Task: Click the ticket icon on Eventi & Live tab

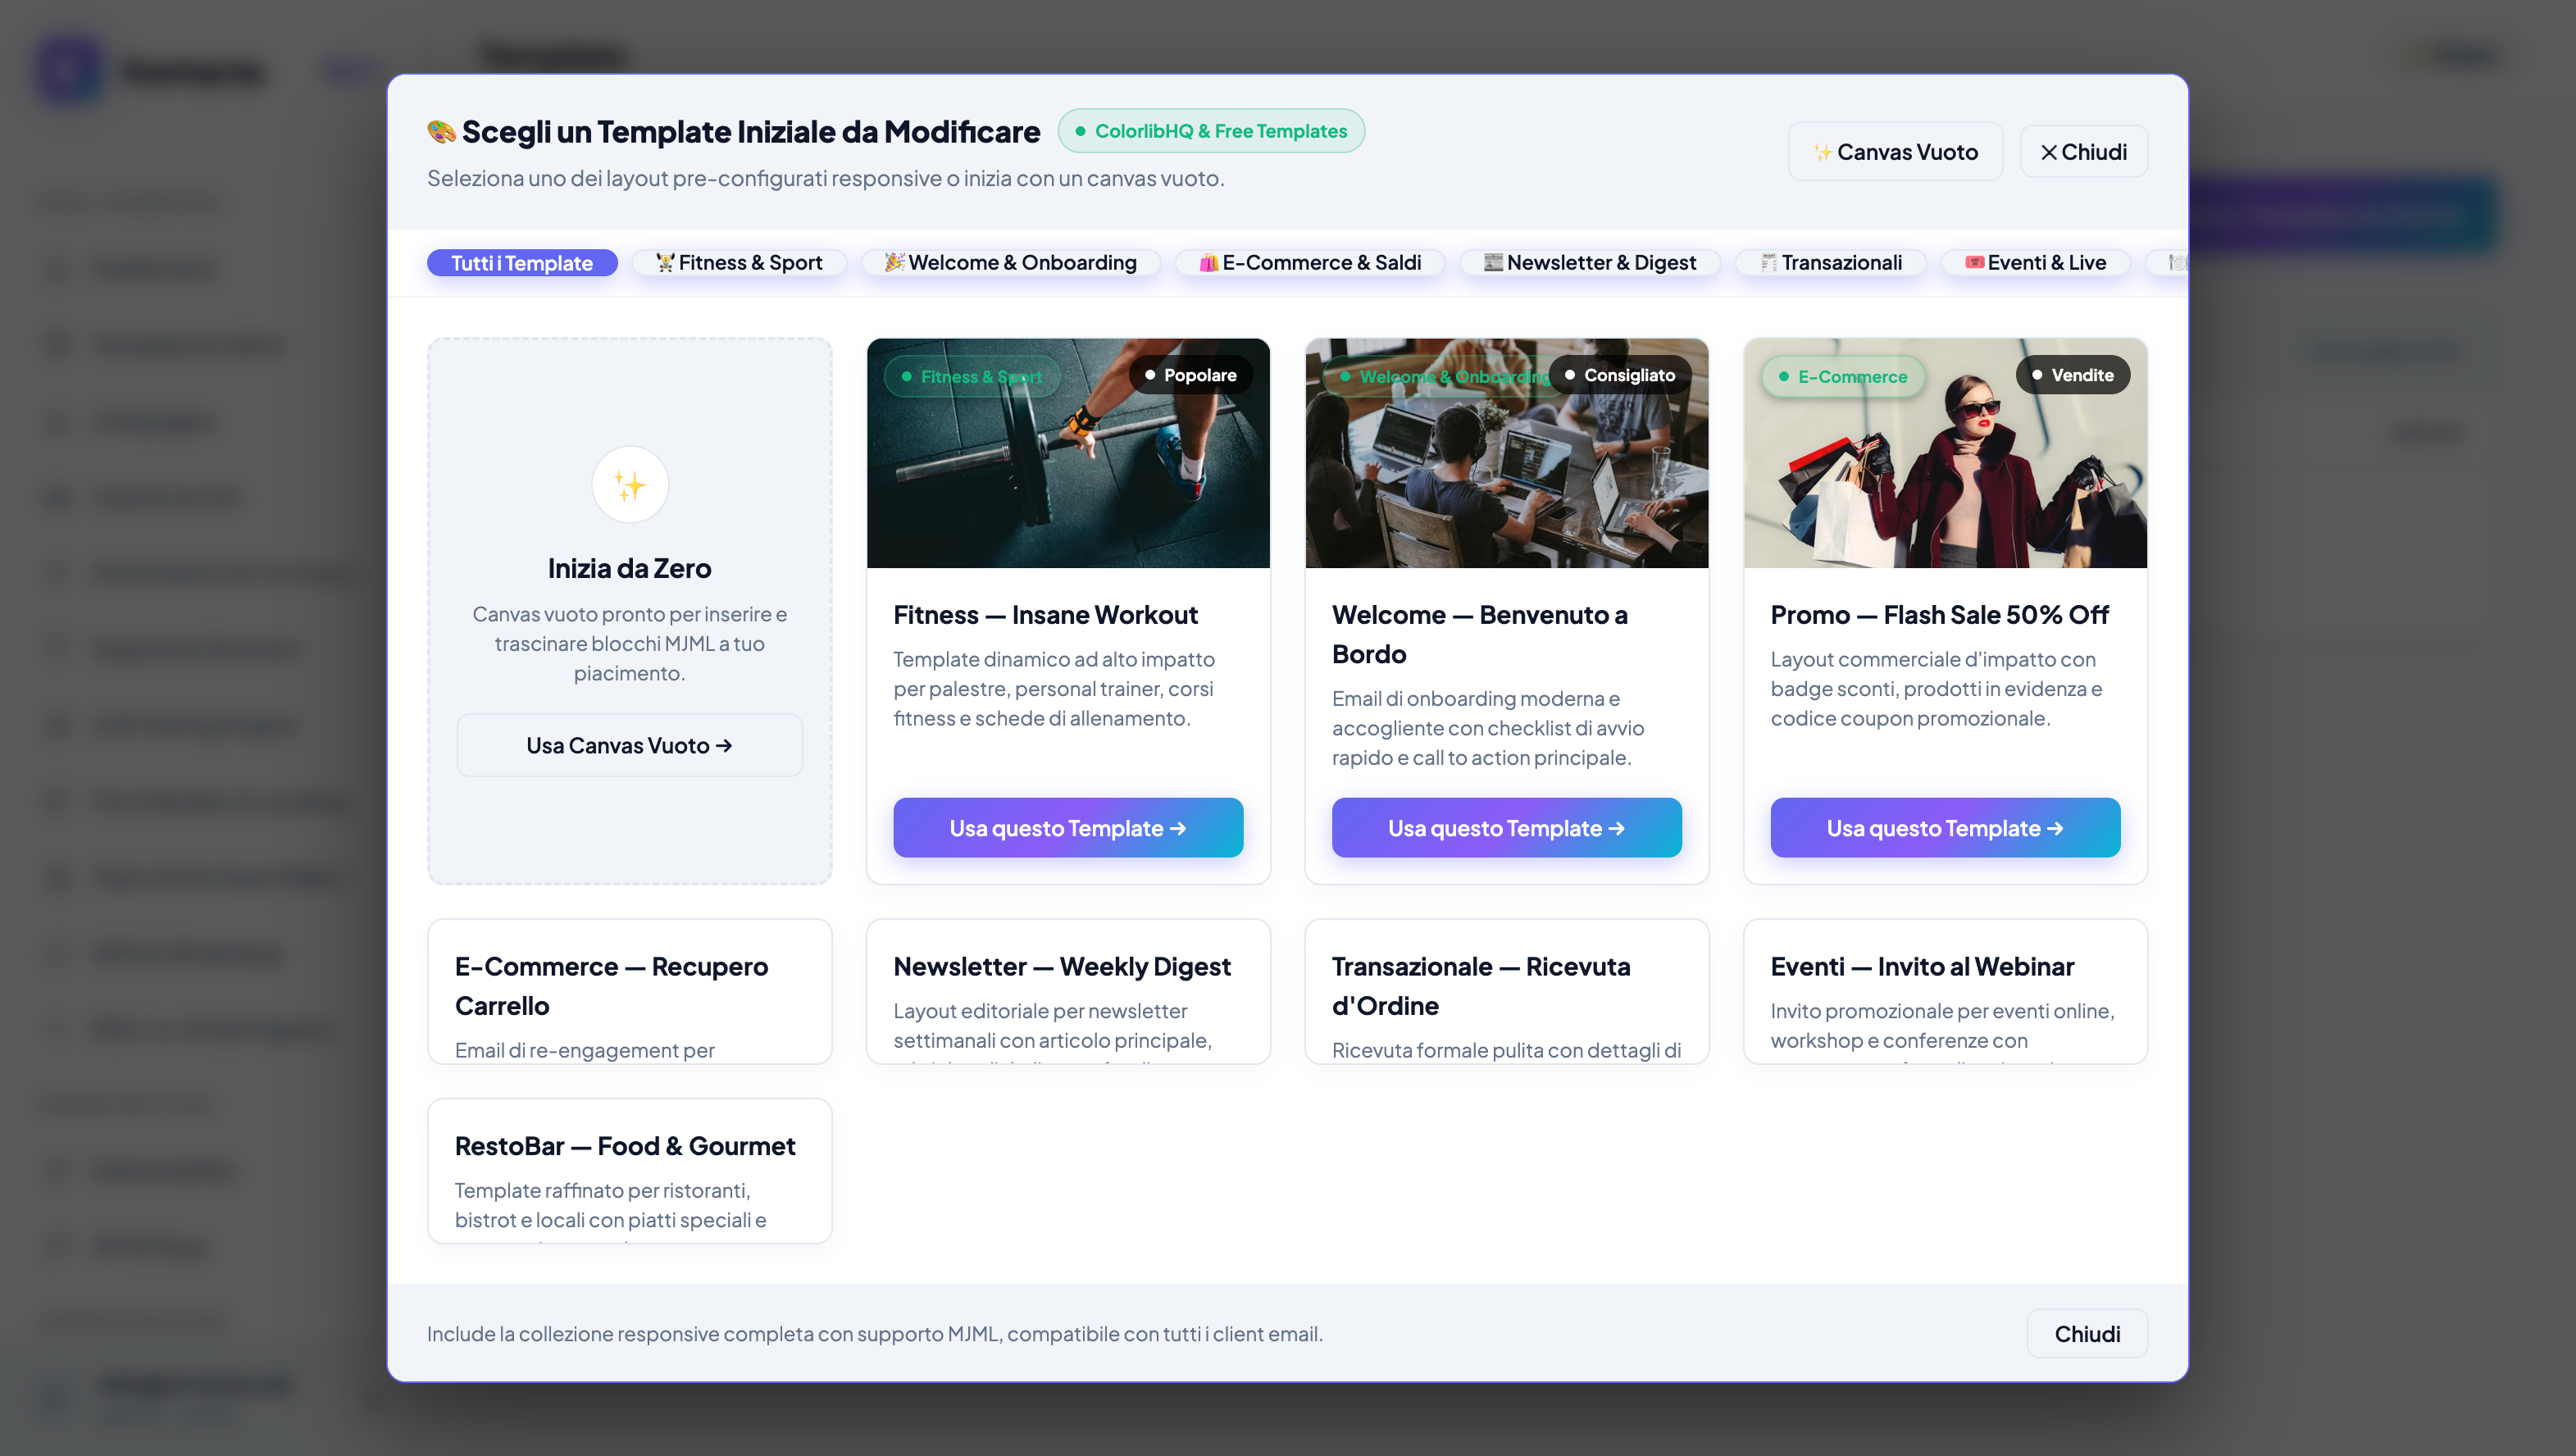Action: pos(1974,262)
